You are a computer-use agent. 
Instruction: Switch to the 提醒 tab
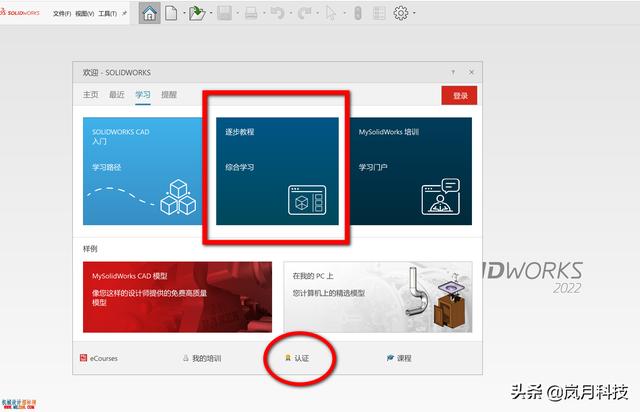169,95
